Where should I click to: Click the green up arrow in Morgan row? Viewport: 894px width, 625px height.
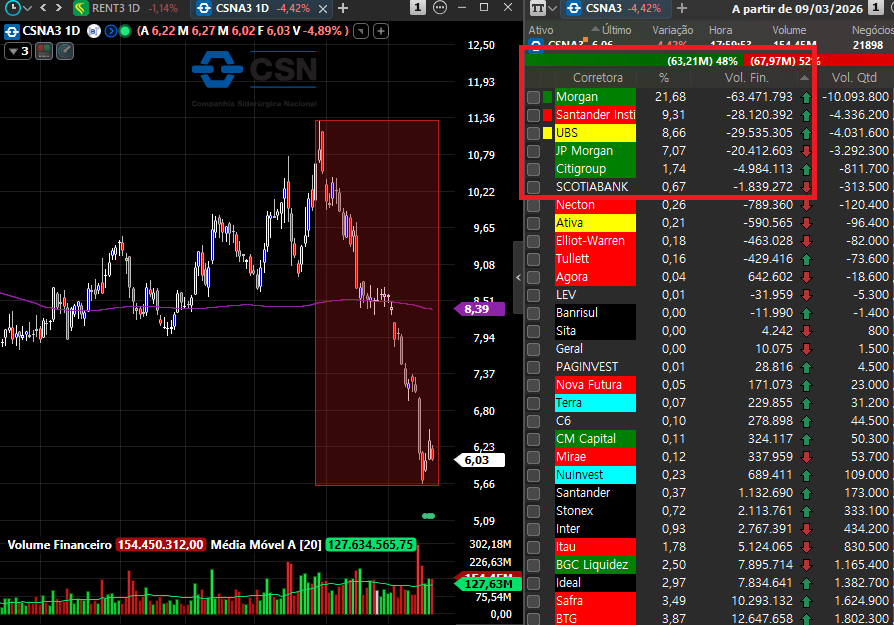806,98
